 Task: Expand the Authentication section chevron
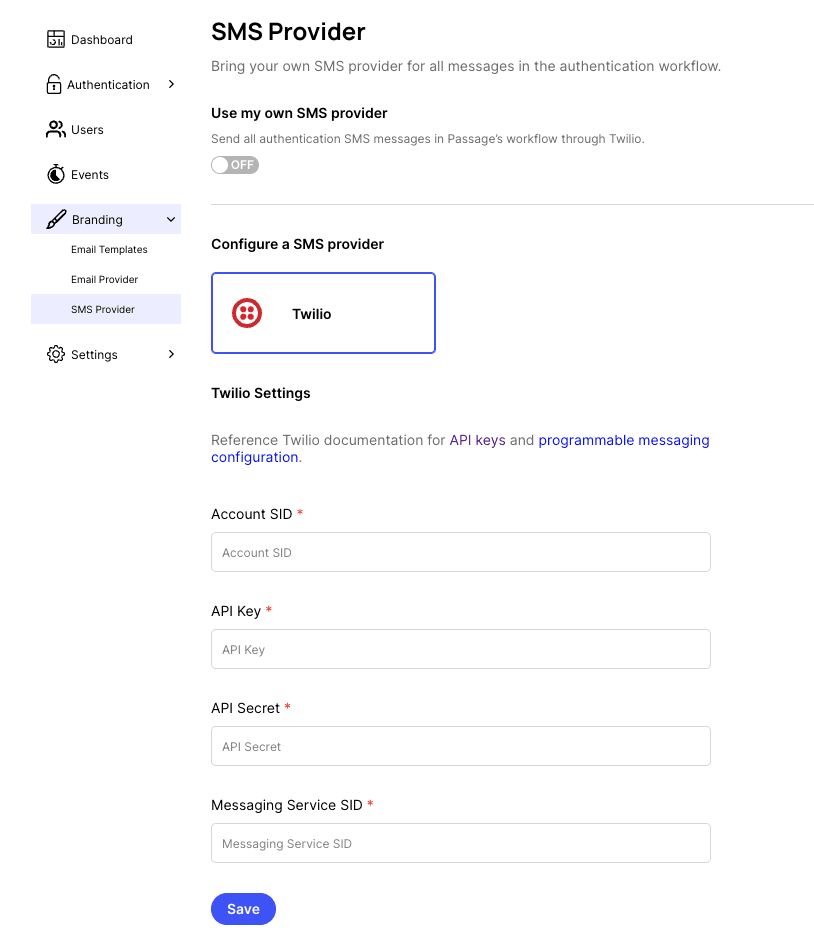[170, 84]
